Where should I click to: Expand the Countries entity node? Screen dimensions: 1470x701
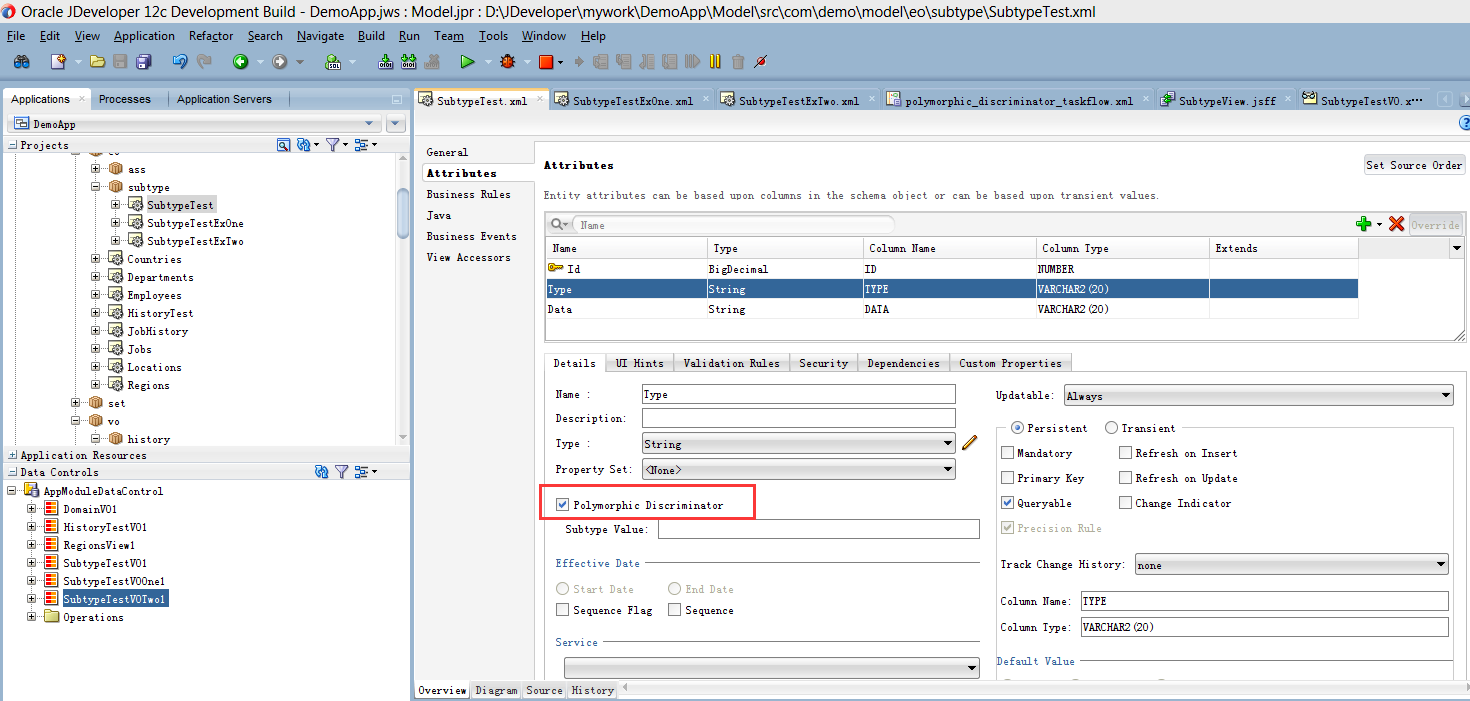(97, 259)
